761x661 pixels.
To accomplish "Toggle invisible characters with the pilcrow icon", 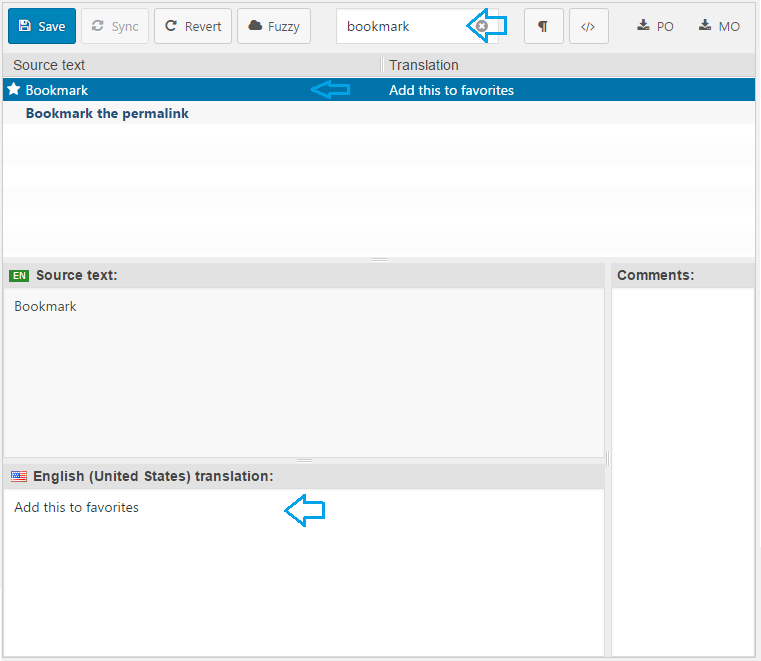I will click(x=543, y=26).
